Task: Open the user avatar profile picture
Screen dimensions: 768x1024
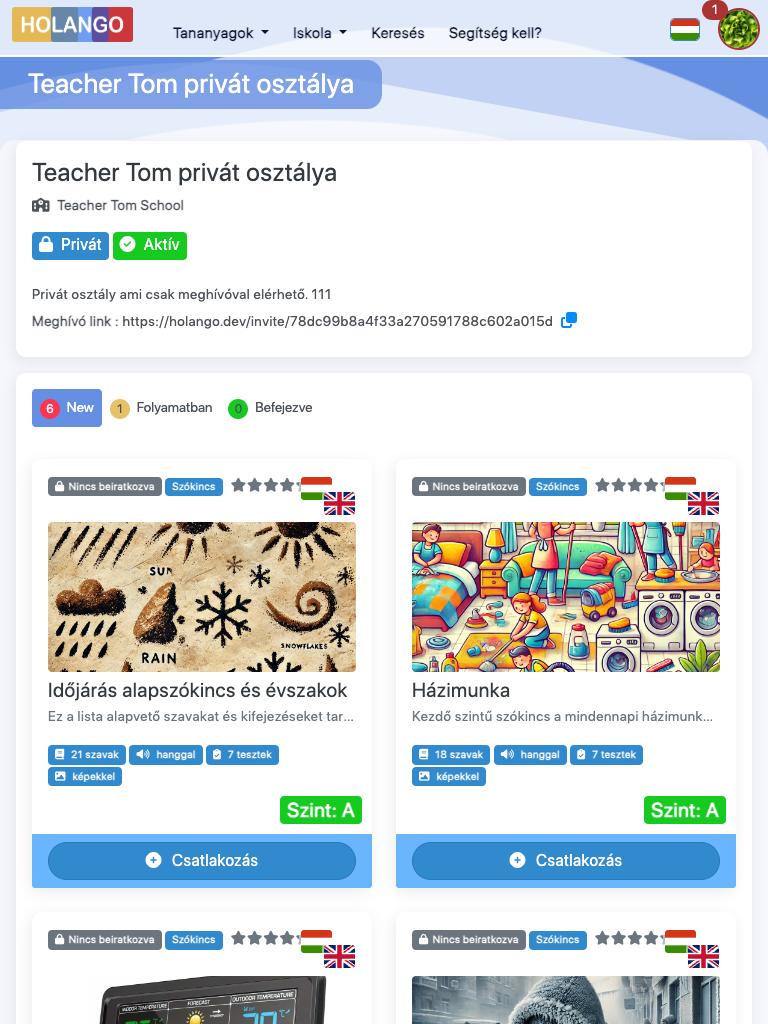Action: (739, 29)
